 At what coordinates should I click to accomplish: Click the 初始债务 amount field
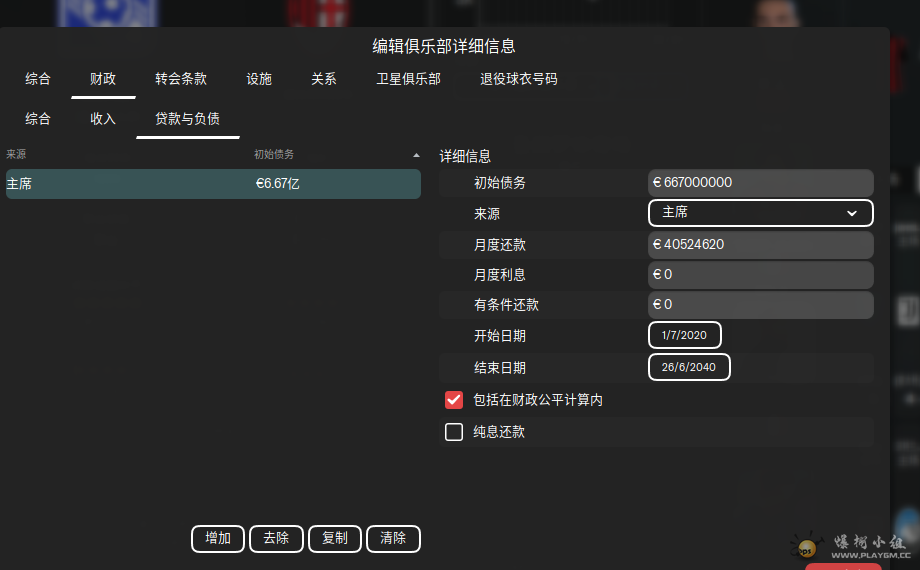[760, 183]
